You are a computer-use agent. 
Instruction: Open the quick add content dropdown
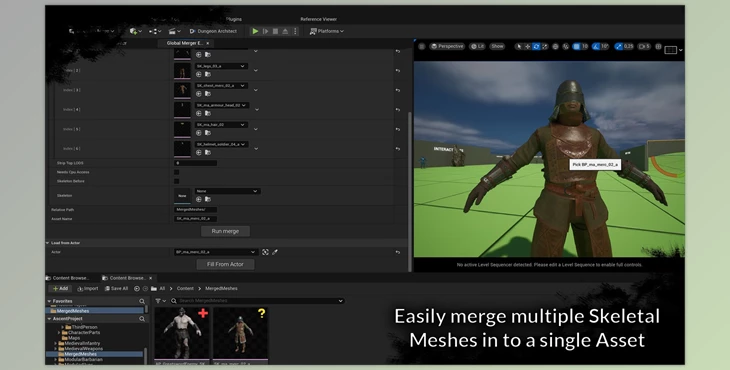(x=135, y=31)
